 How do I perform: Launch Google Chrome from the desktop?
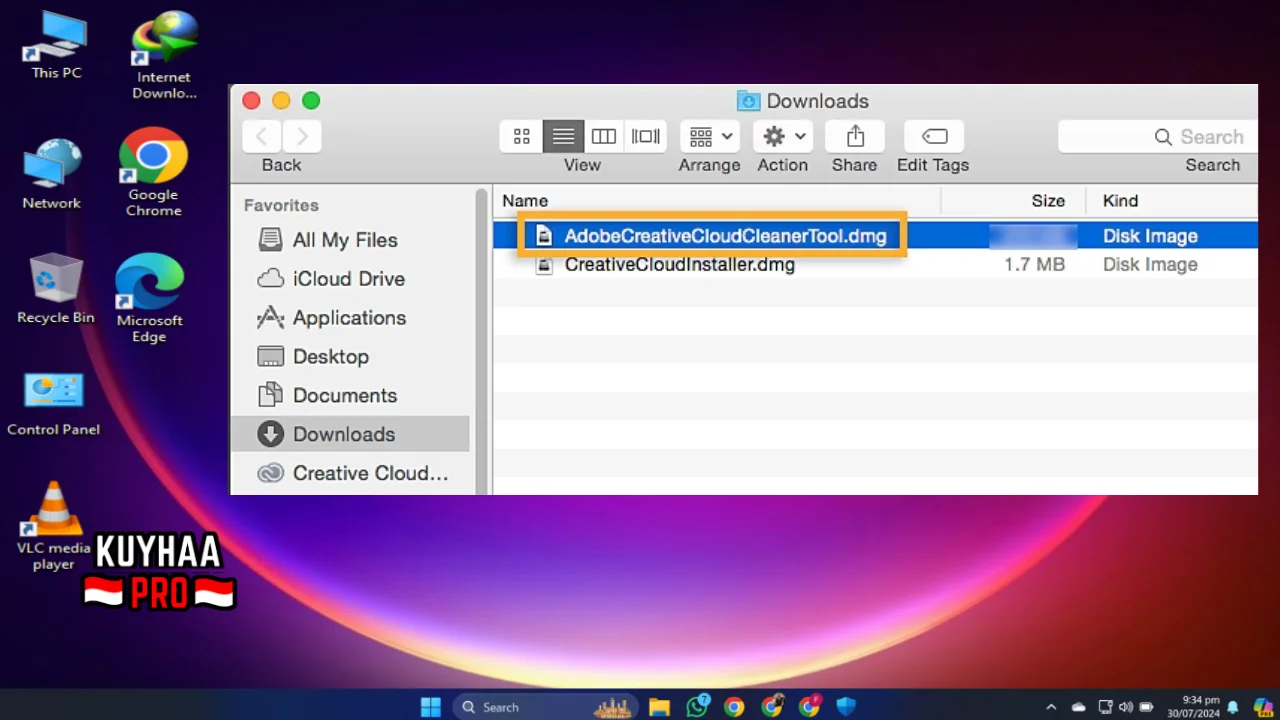point(153,172)
